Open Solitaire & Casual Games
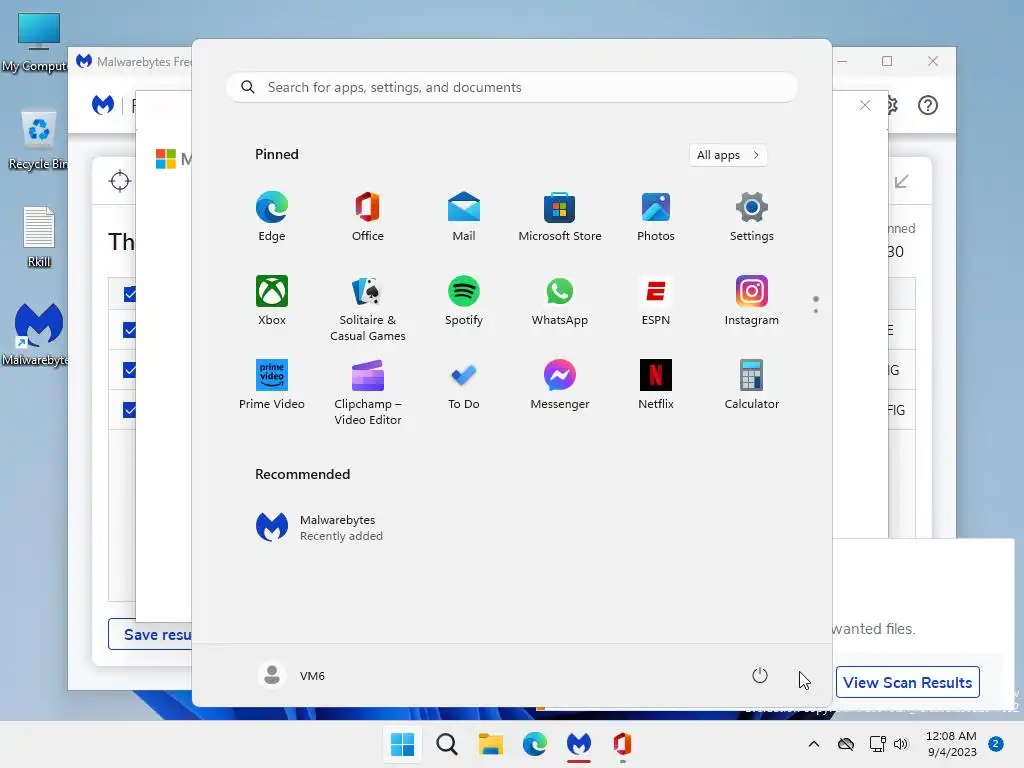The width and height of the screenshot is (1024, 768). coord(368,308)
